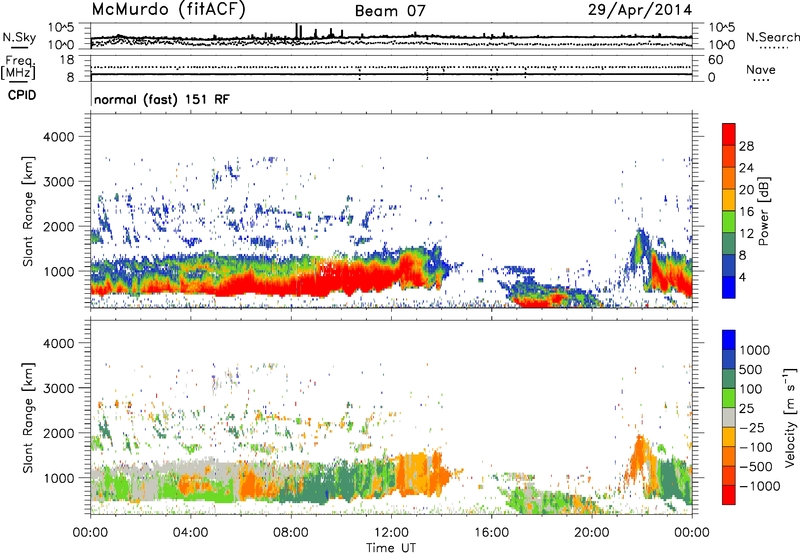Click the 2000 range tick in Power panel

click(x=59, y=226)
